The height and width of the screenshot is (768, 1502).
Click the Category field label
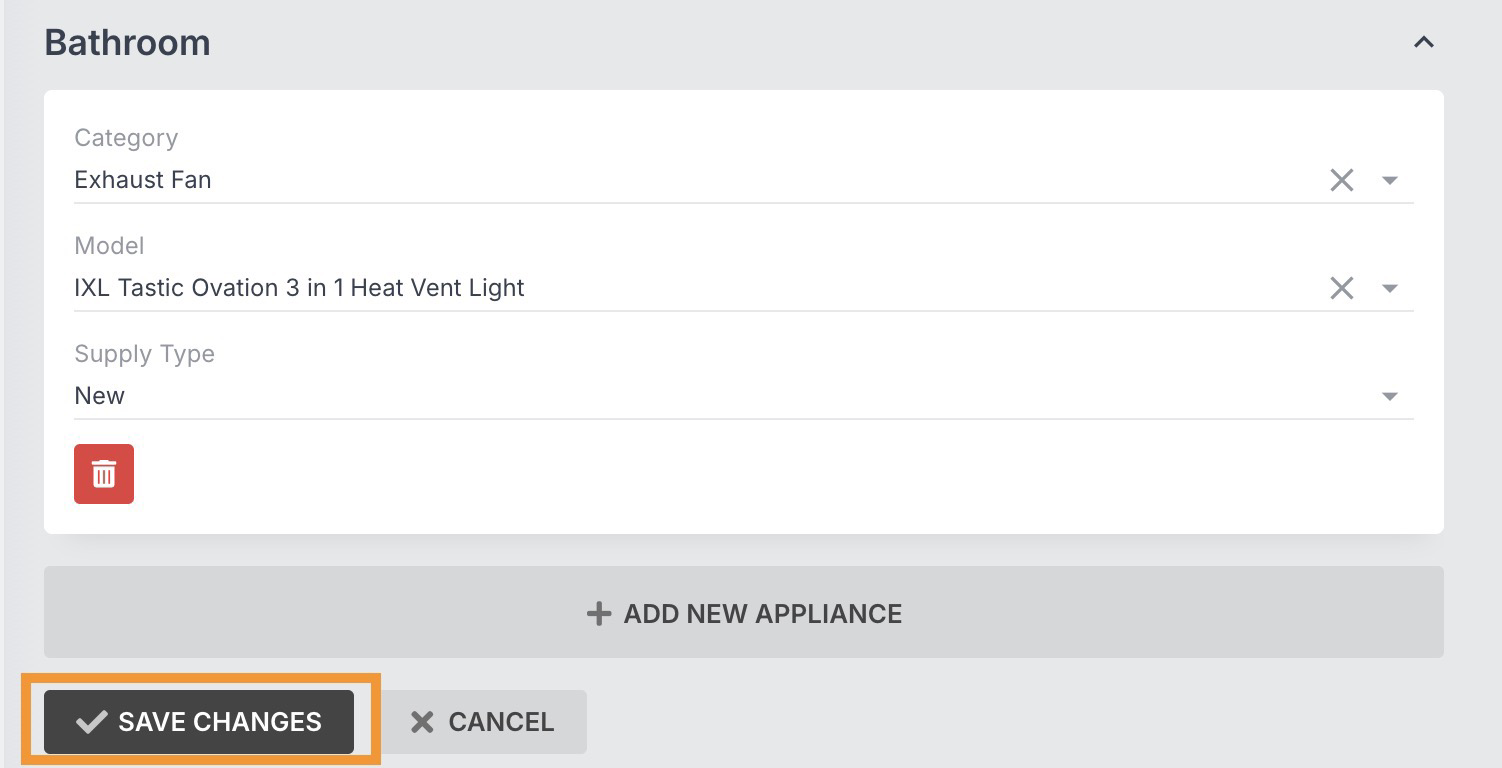tap(126, 138)
